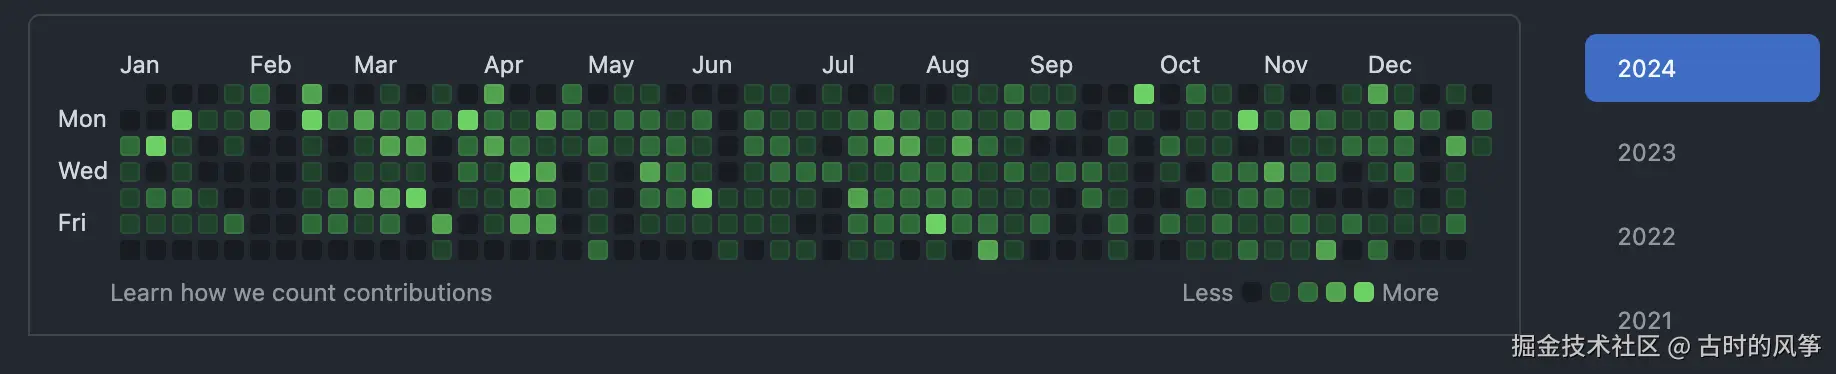
Task: Click the Mon weekday label
Action: click(82, 119)
